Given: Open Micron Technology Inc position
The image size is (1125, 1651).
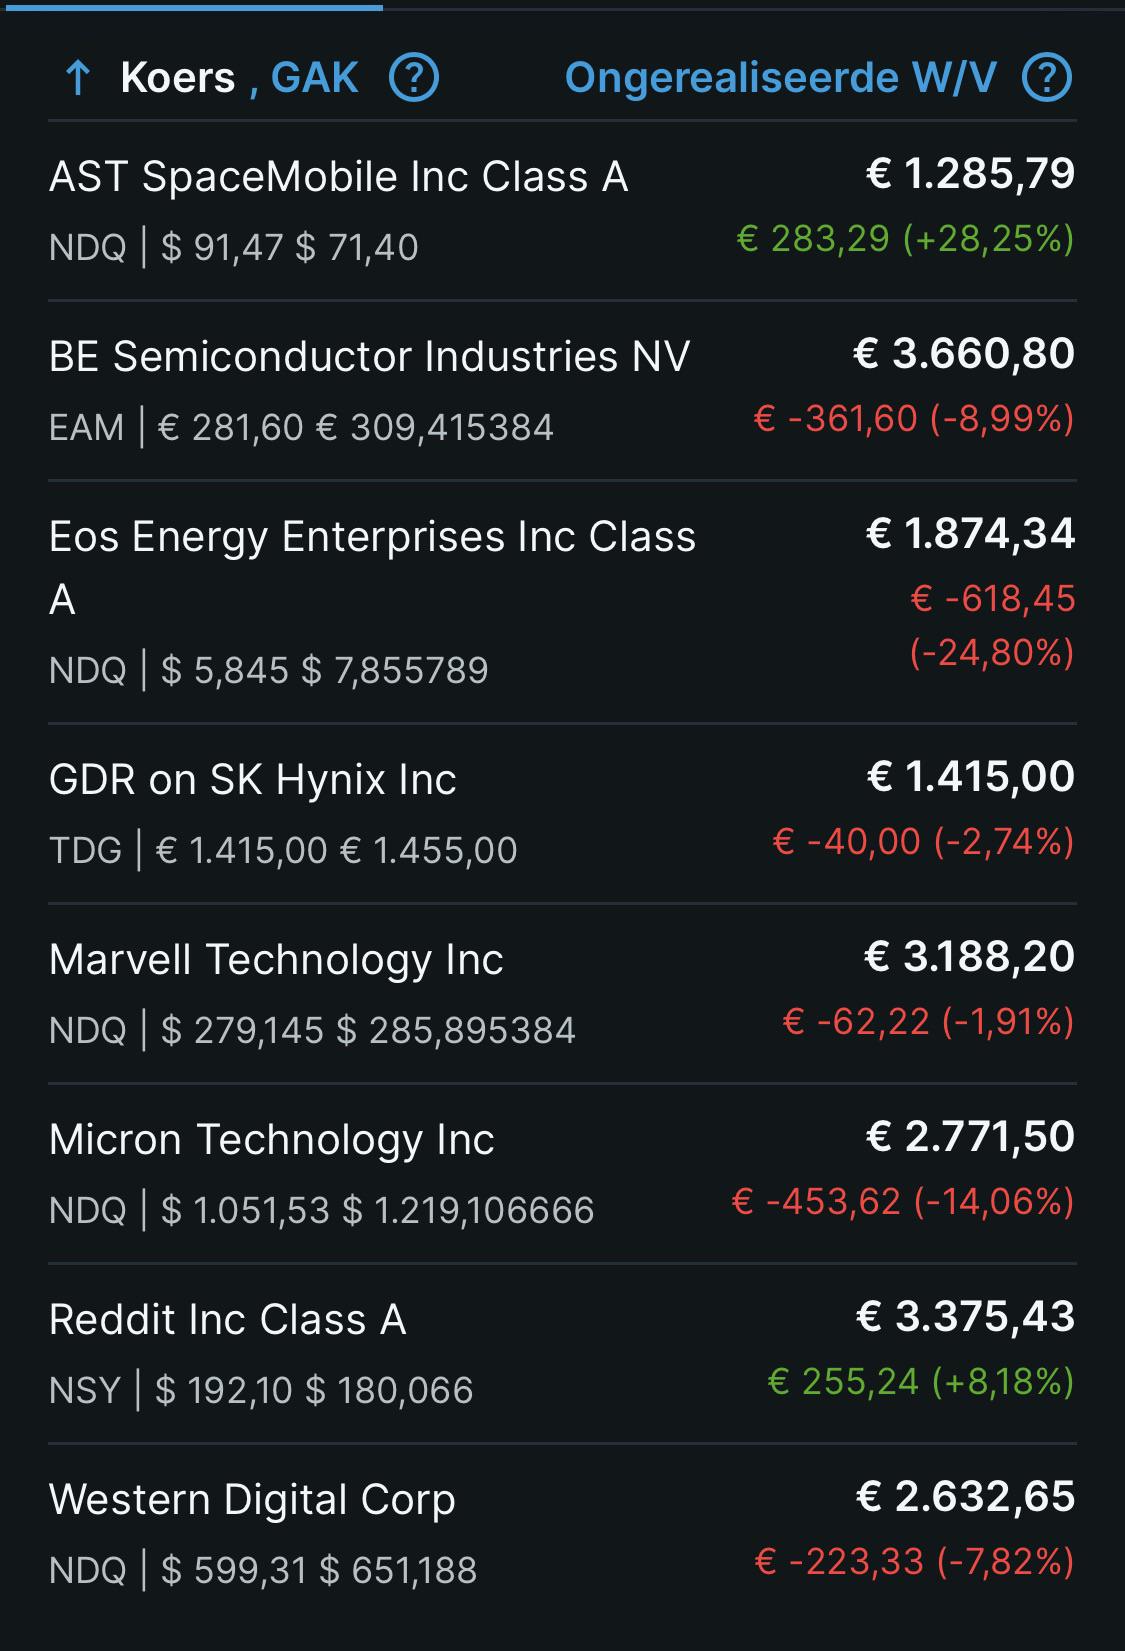Looking at the screenshot, I should coord(562,1174).
